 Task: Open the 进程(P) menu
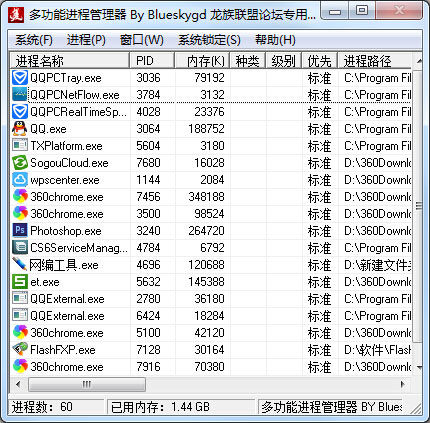[86, 40]
